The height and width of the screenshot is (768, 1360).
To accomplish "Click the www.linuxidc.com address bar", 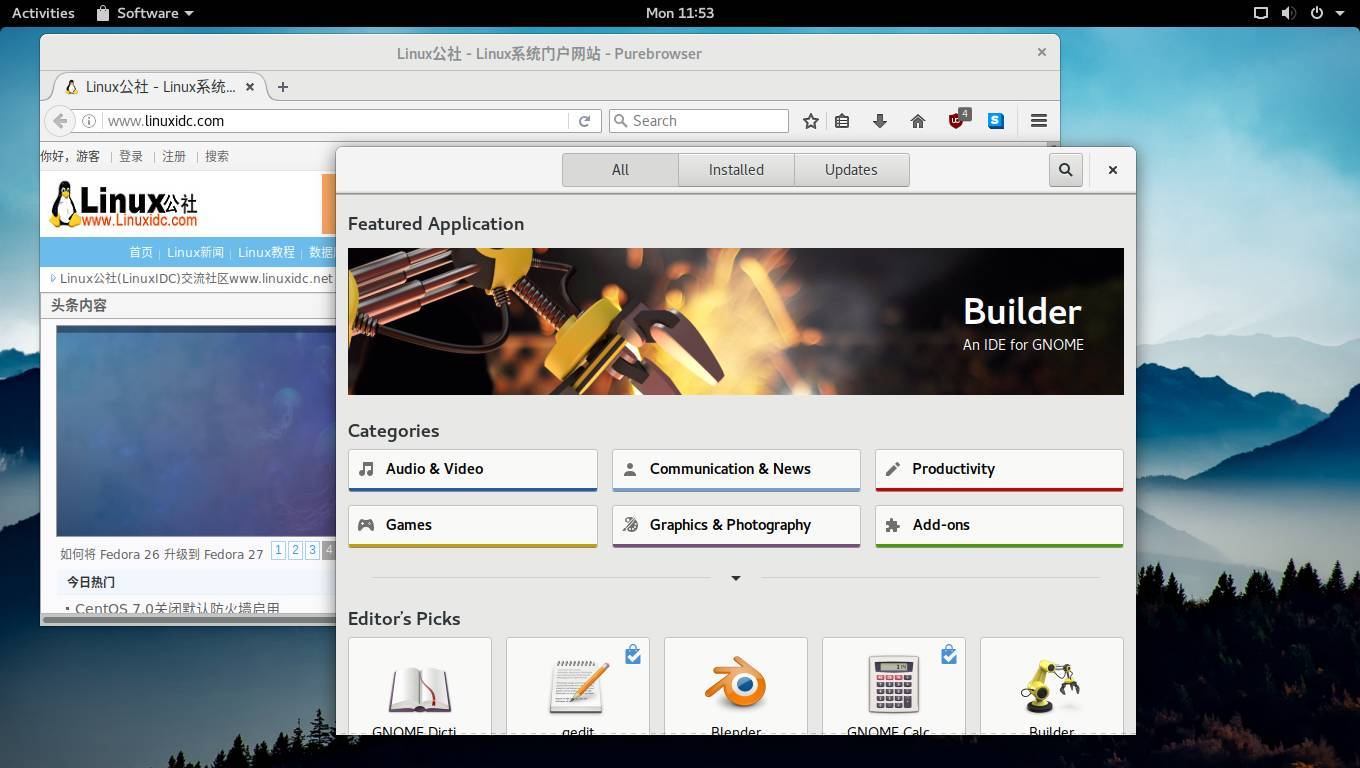I will pyautogui.click(x=335, y=121).
